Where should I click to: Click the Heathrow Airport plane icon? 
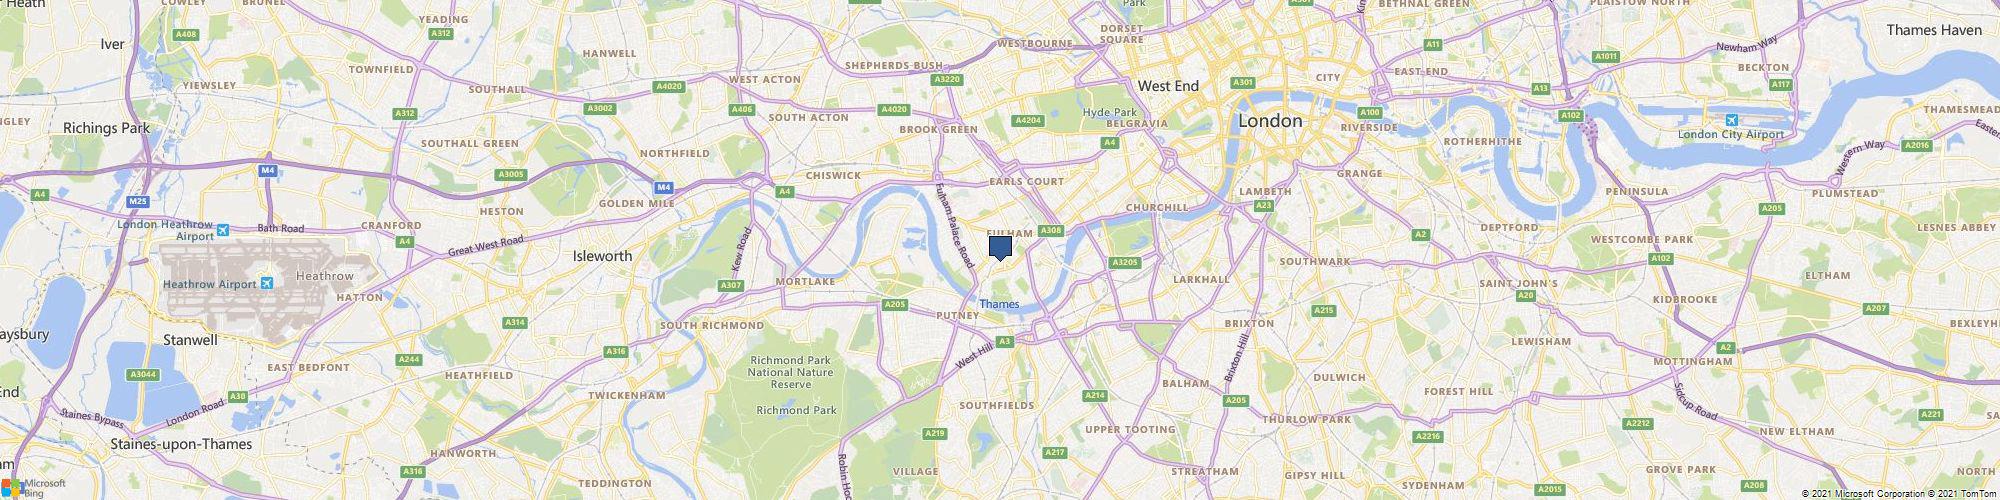(266, 284)
